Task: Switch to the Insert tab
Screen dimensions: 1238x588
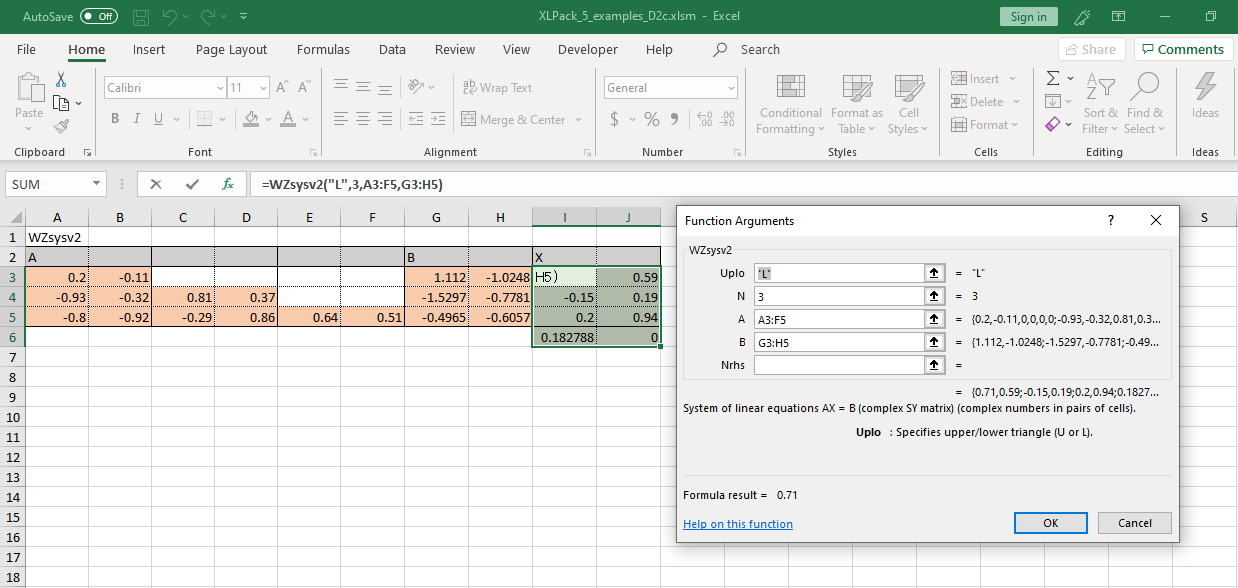Action: click(149, 49)
